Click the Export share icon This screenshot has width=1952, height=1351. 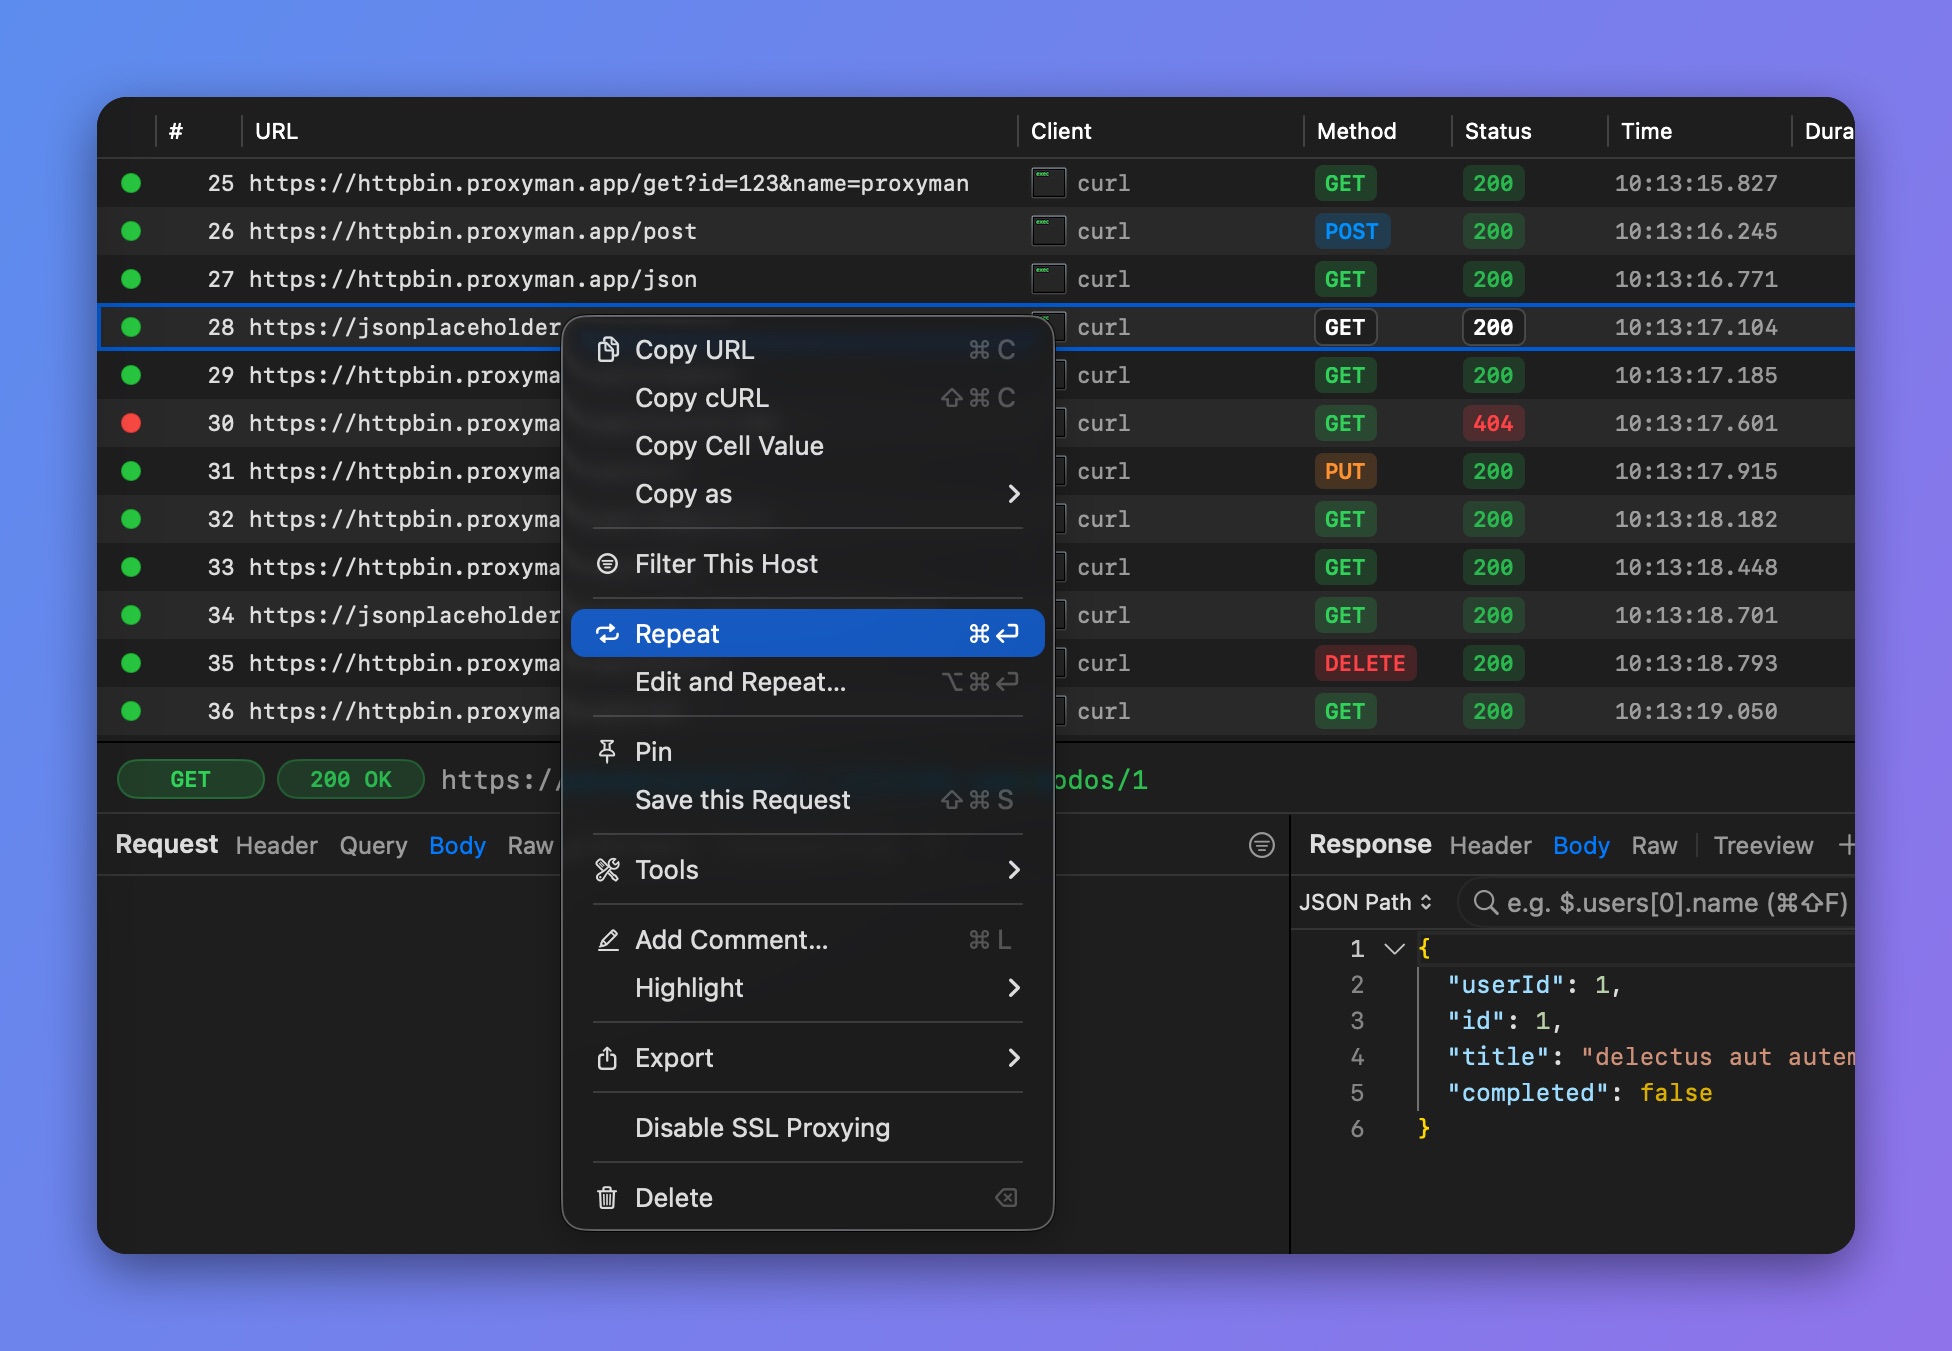pos(607,1058)
